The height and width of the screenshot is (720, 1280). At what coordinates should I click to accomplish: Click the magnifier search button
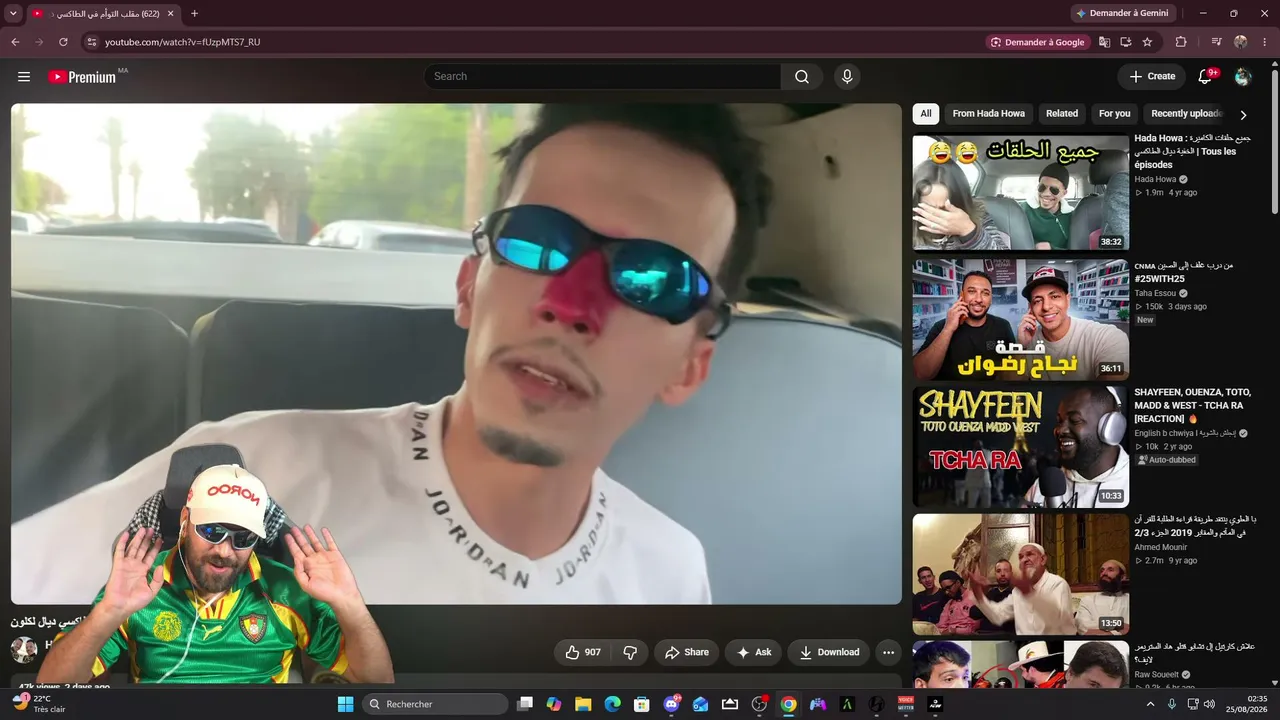[802, 77]
